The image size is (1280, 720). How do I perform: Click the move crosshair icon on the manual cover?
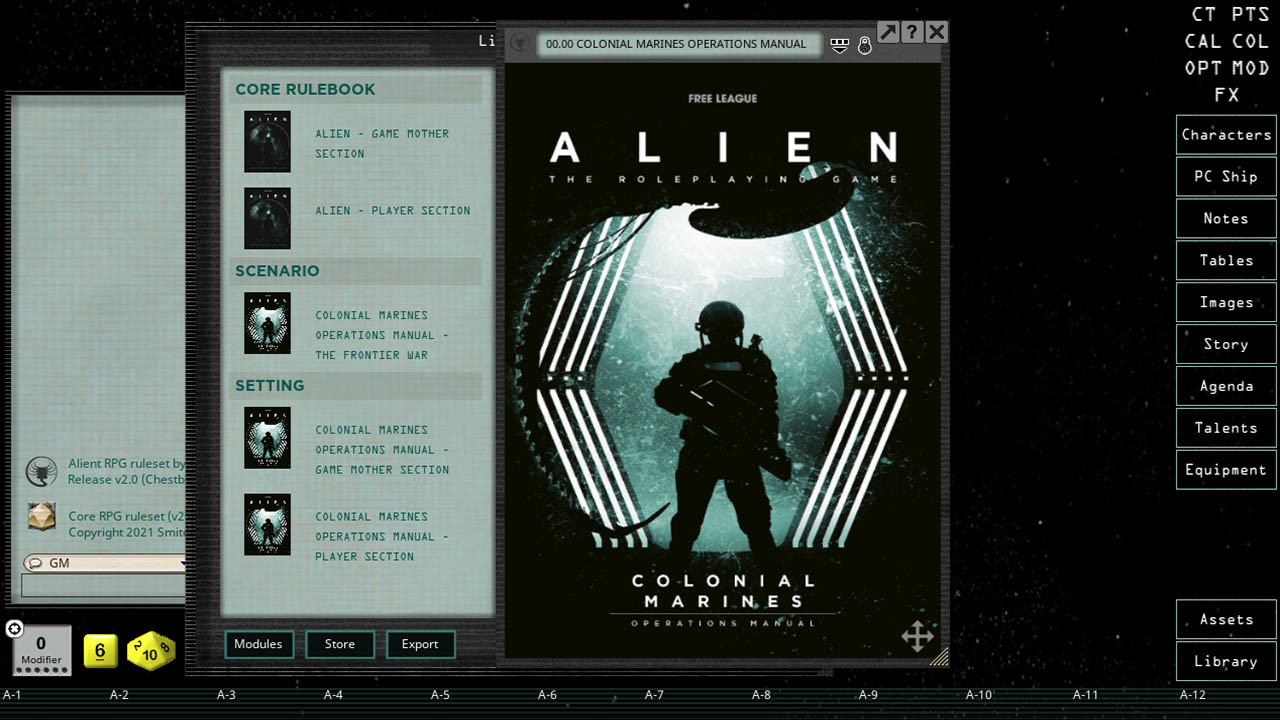(917, 634)
